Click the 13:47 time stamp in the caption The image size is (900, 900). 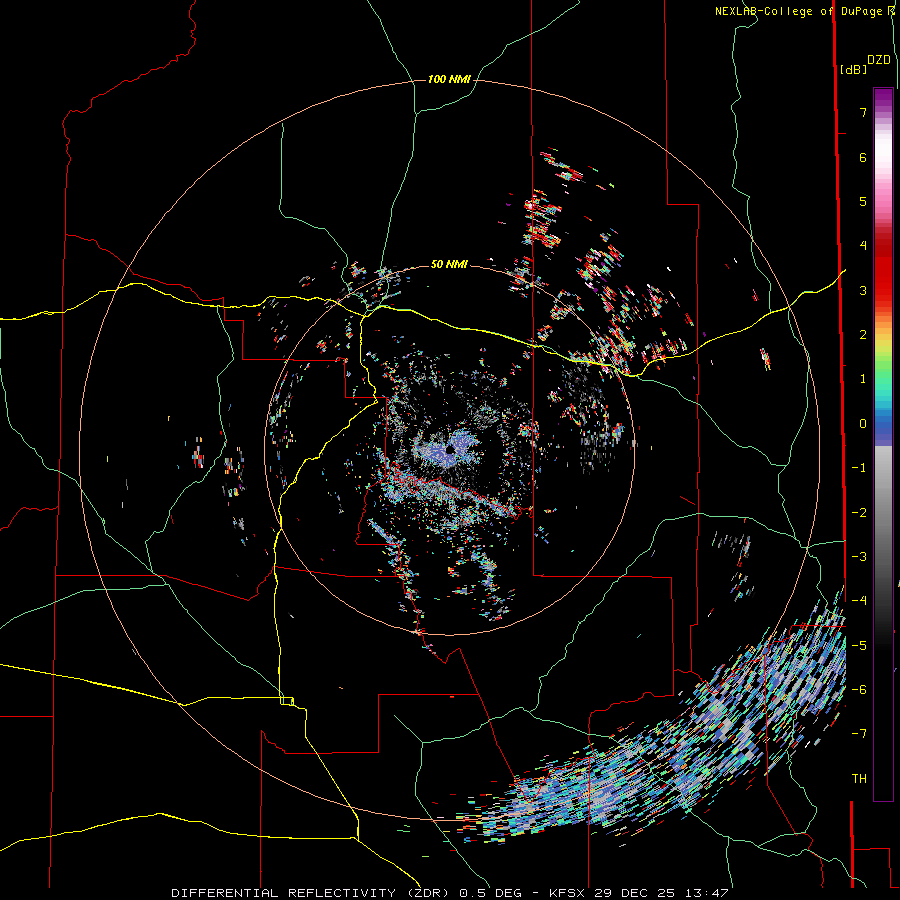pos(705,893)
